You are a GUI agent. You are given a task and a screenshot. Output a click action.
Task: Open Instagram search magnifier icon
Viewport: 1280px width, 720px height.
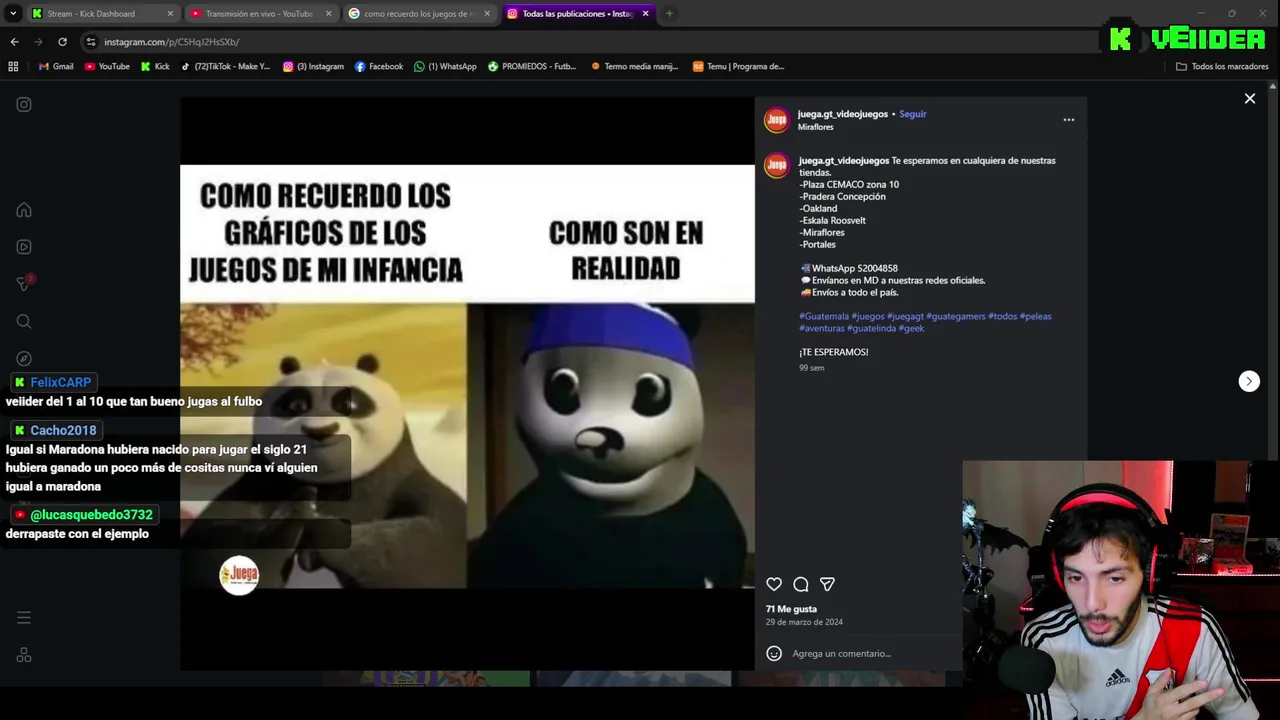click(x=24, y=321)
